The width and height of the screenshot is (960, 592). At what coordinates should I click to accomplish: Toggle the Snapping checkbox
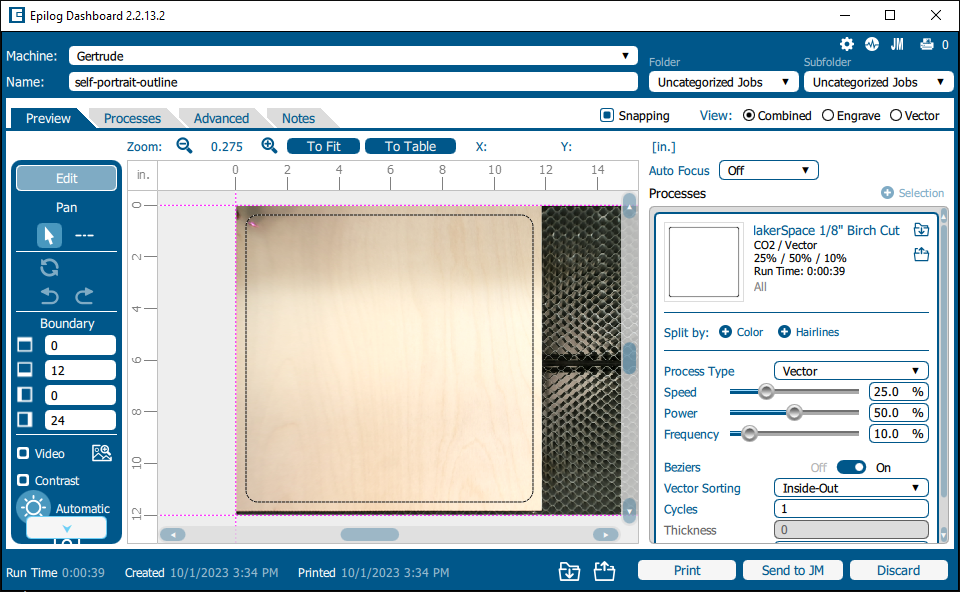pyautogui.click(x=606, y=116)
